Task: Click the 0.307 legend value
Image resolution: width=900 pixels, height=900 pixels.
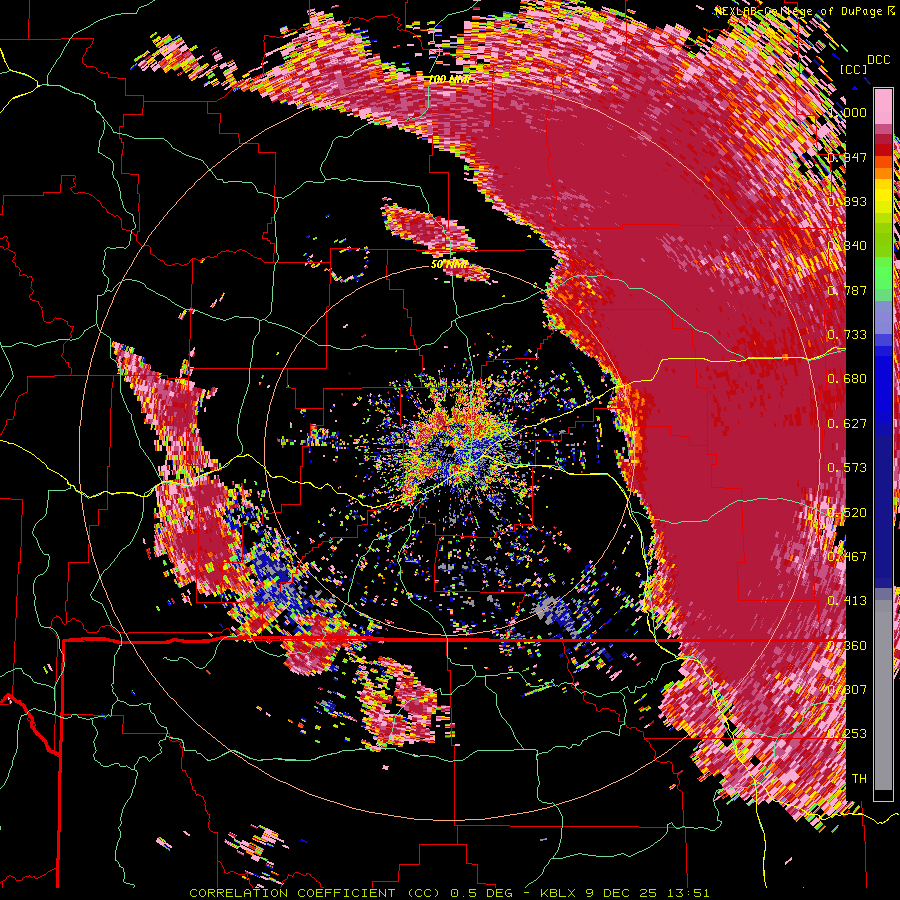Action: [847, 690]
